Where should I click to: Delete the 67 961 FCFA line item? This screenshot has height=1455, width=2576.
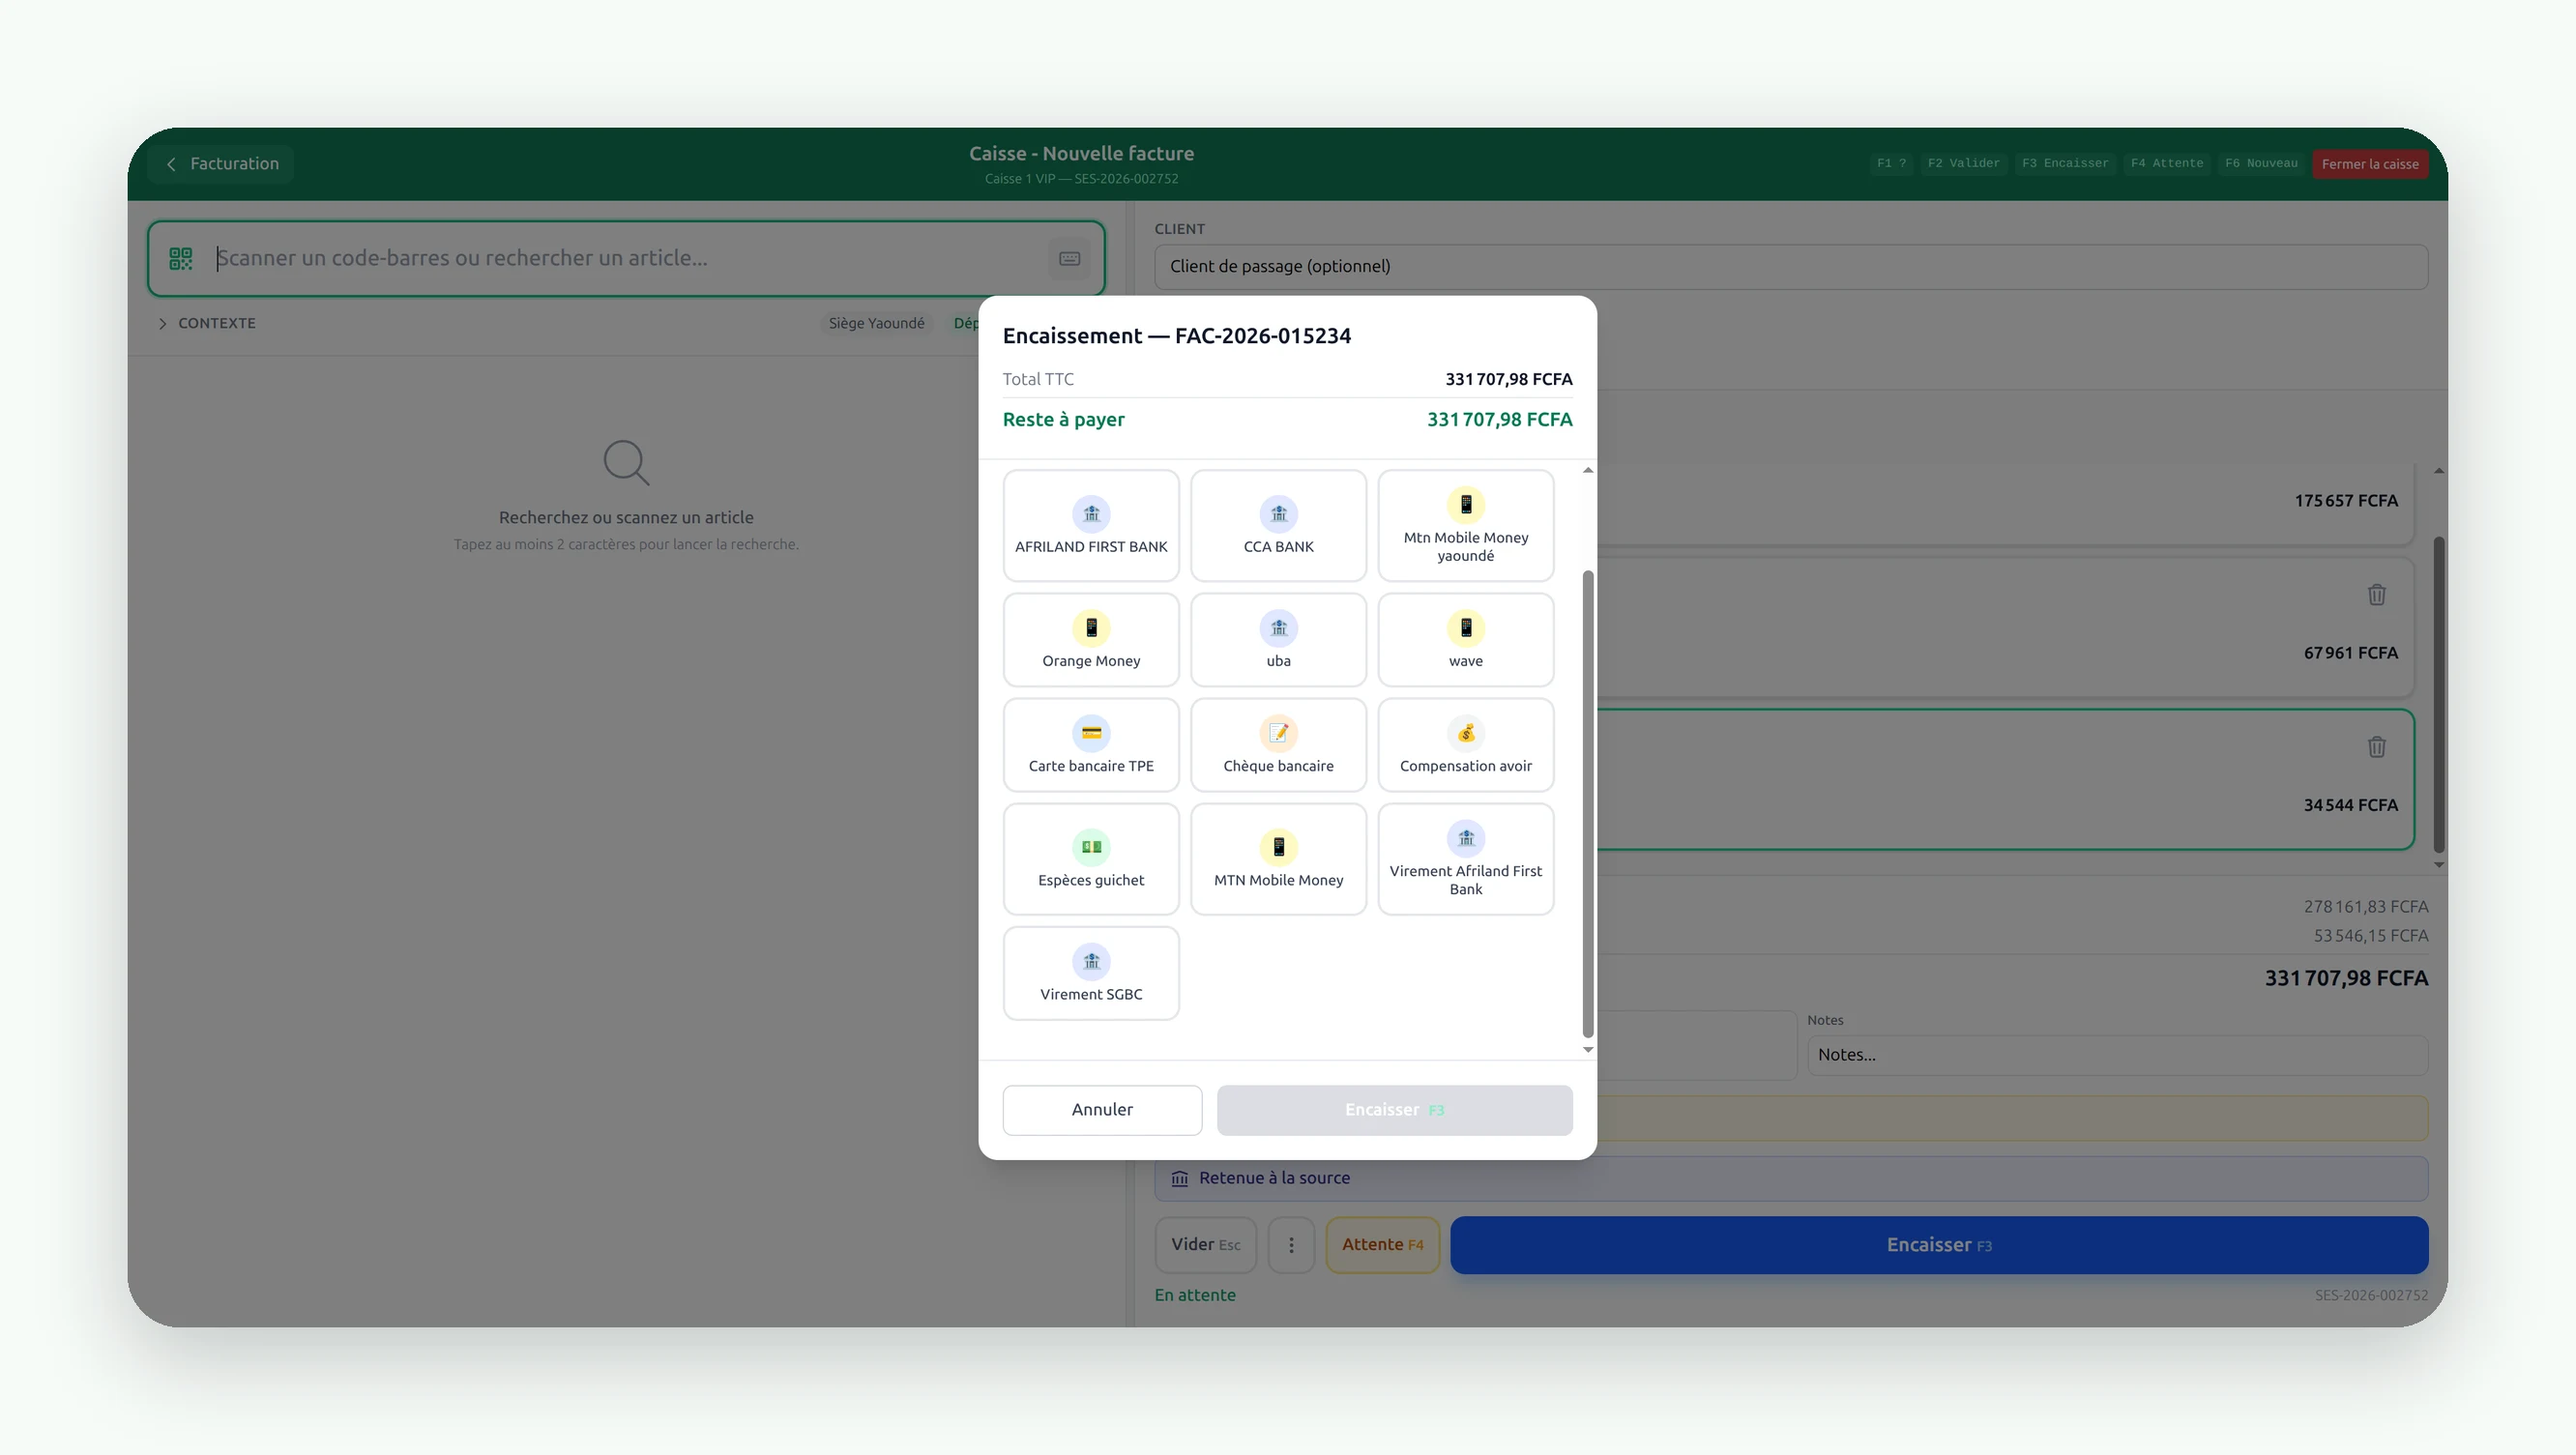tap(2376, 595)
